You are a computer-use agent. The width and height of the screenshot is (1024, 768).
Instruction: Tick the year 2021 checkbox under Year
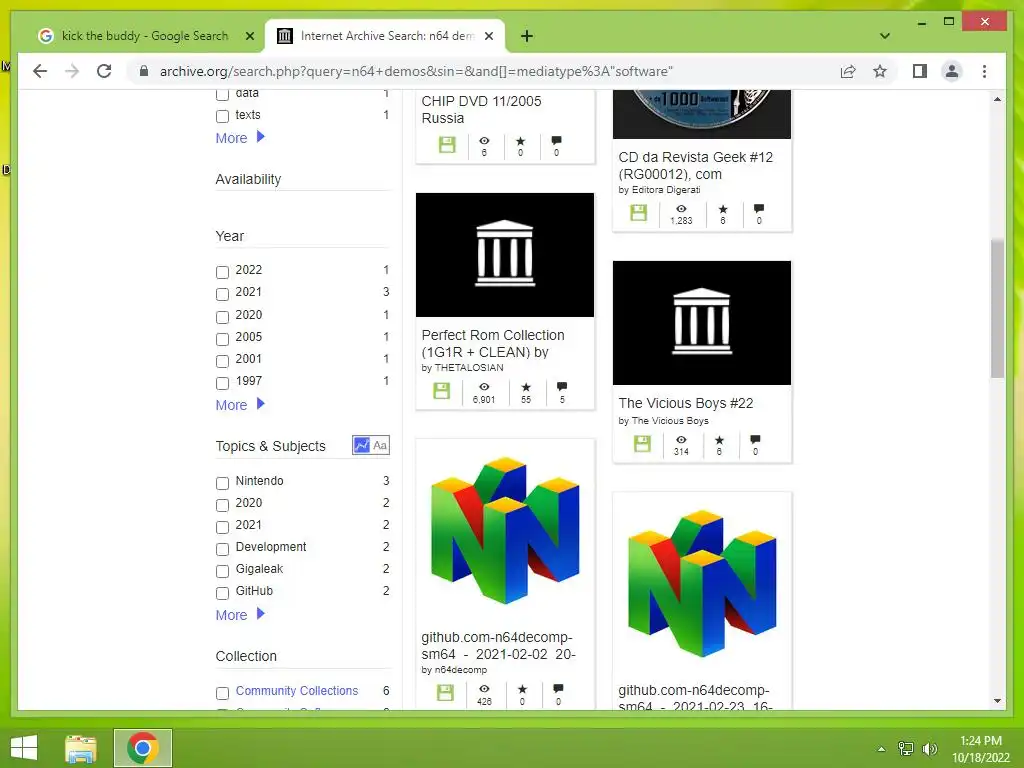[x=222, y=294]
